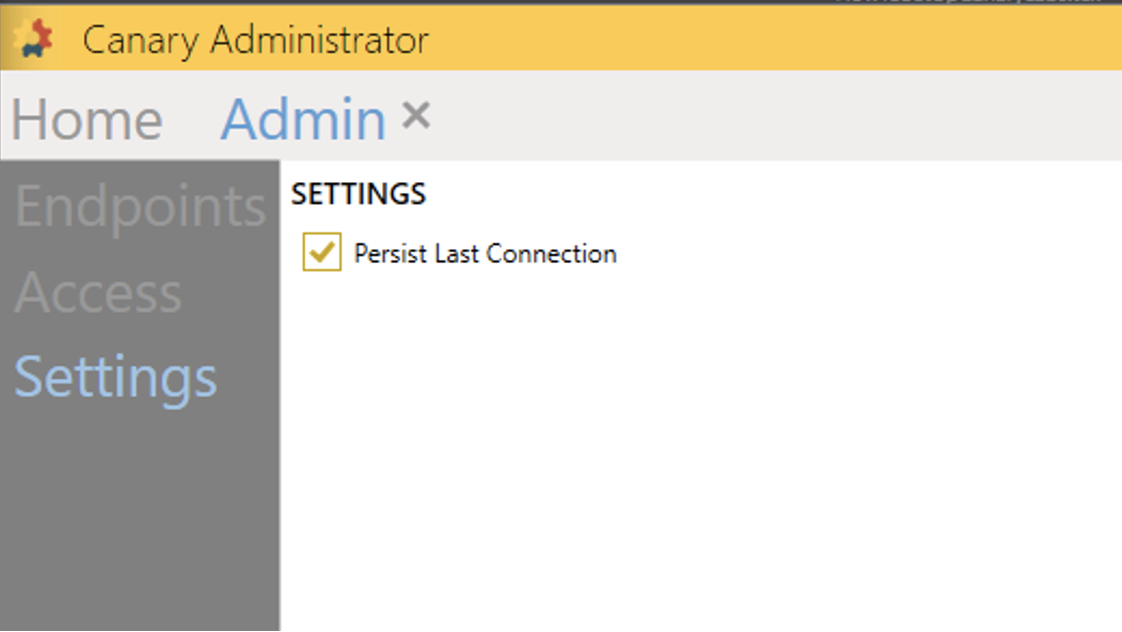Open the Endpoints section in sidebar
This screenshot has width=1122, height=632.
tap(140, 207)
